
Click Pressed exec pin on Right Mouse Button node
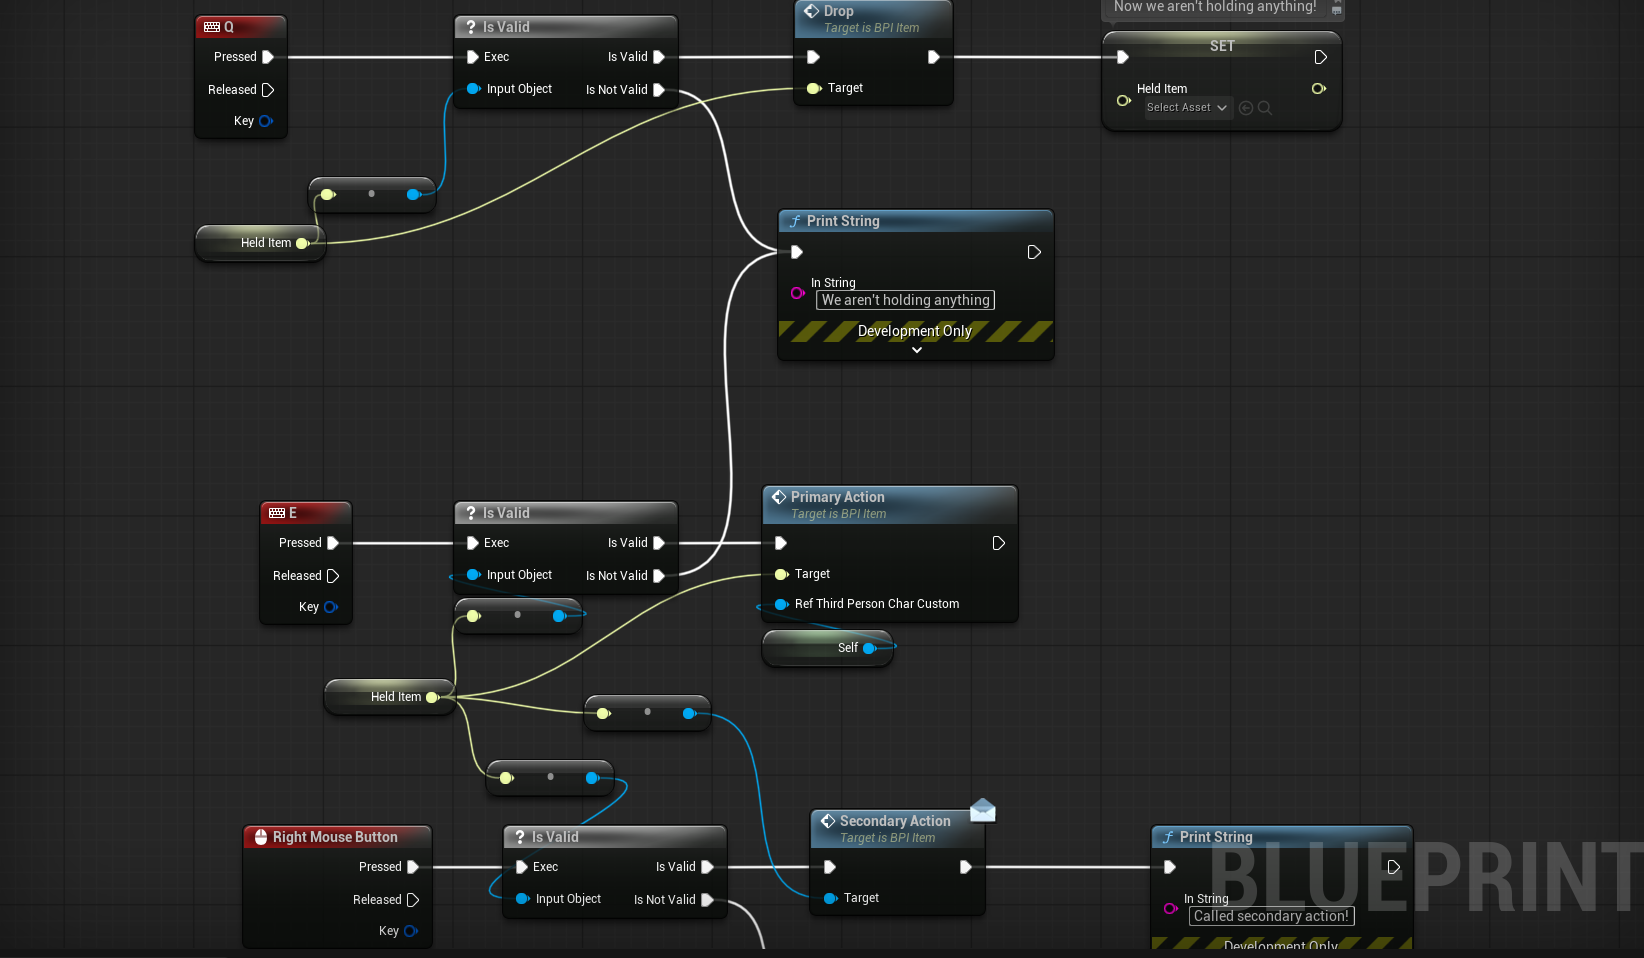pyautogui.click(x=413, y=867)
